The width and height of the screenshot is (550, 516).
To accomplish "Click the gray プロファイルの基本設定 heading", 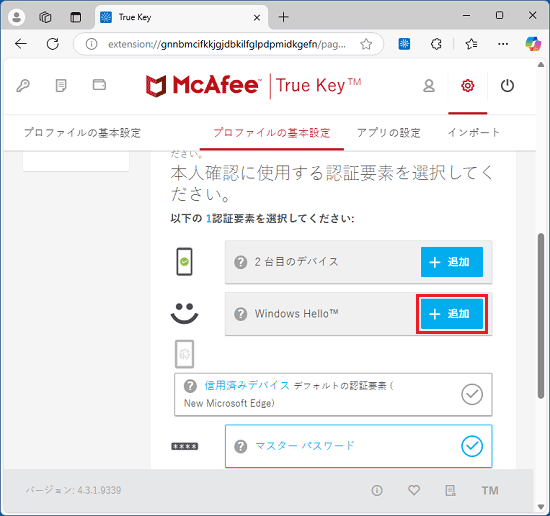I will coord(82,133).
